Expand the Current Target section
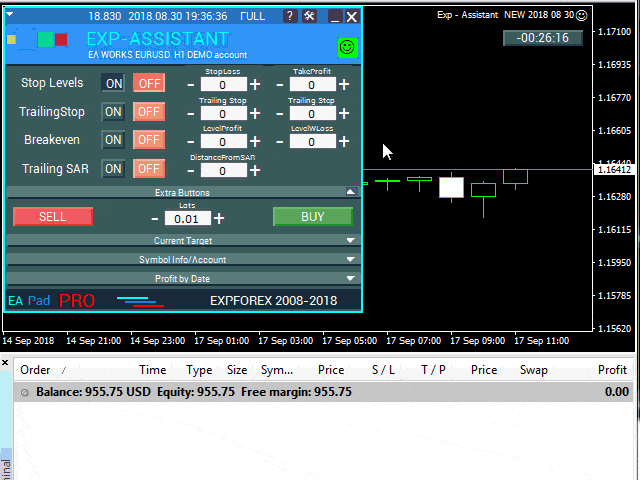Screen dimensions: 640x480 pos(350,241)
